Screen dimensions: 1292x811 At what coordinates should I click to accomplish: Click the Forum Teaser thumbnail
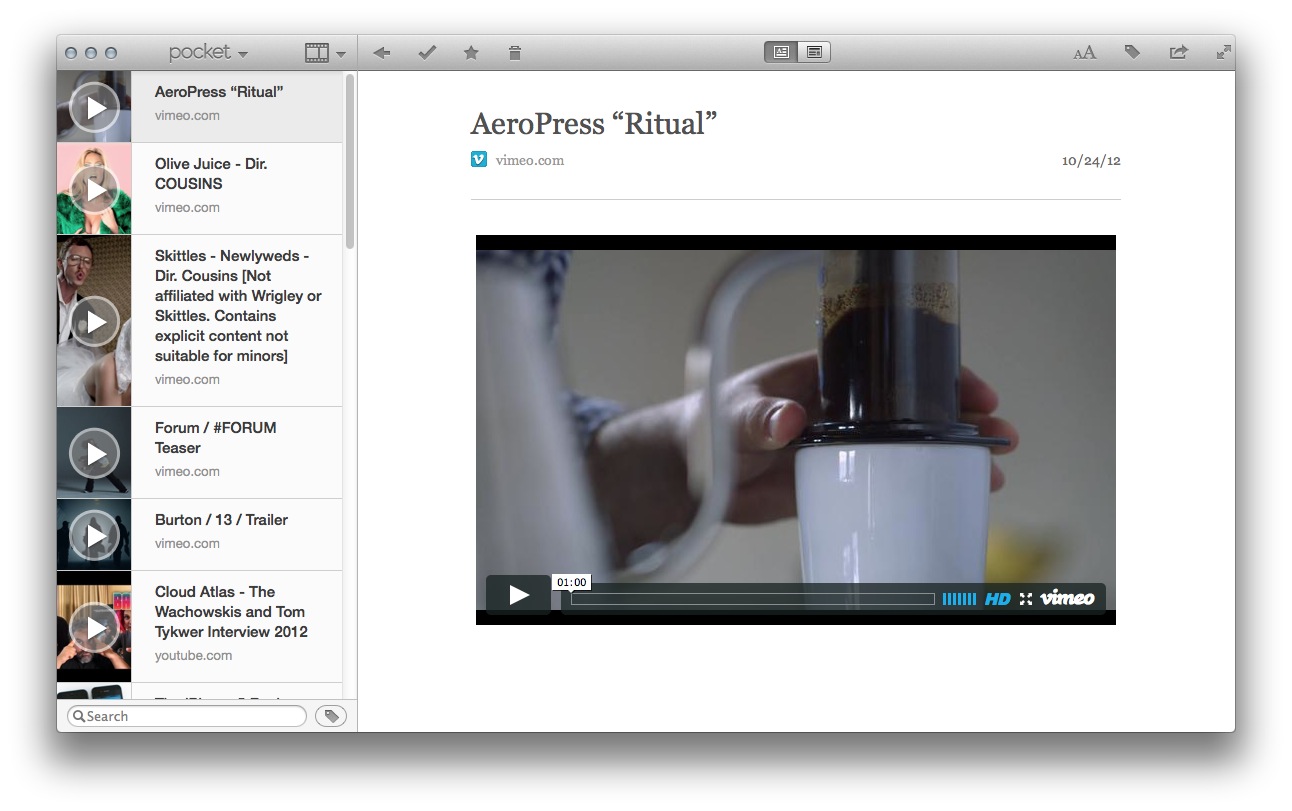94,453
